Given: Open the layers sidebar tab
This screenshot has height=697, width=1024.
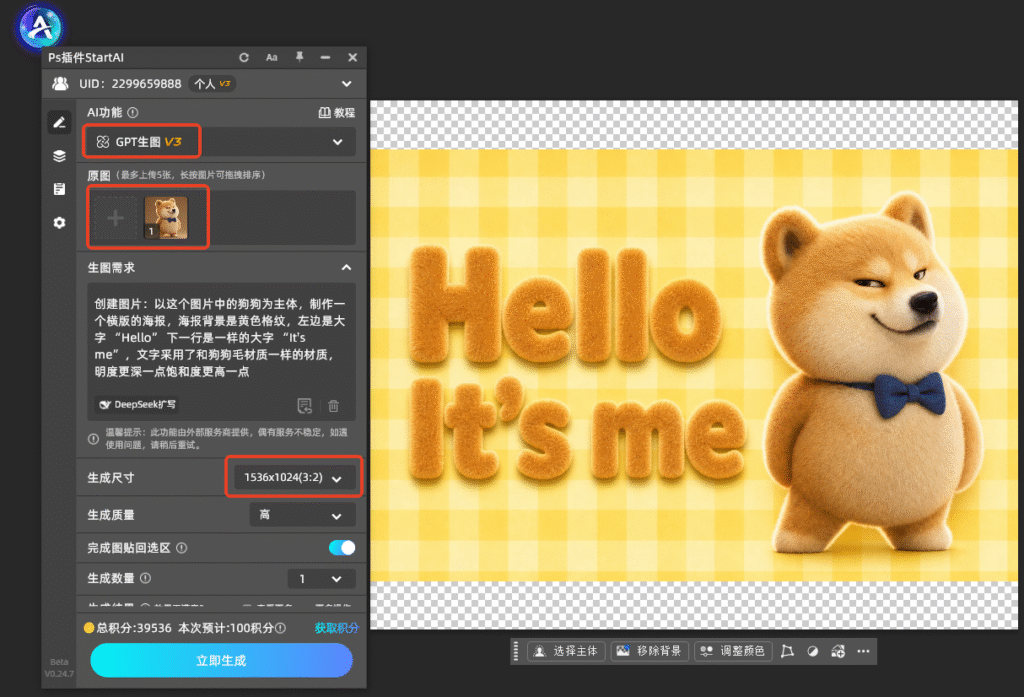Looking at the screenshot, I should (59, 155).
